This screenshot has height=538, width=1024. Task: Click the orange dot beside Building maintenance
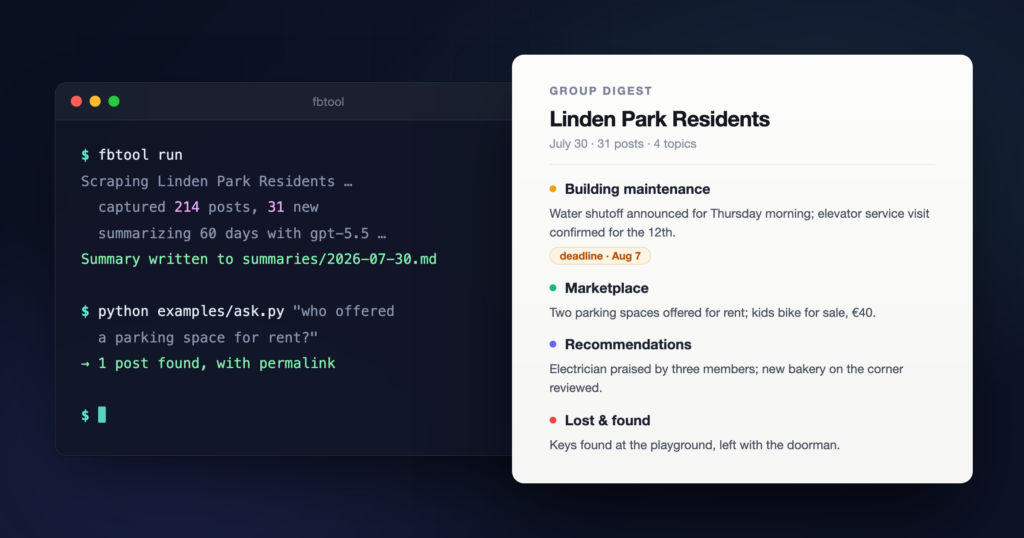click(553, 189)
